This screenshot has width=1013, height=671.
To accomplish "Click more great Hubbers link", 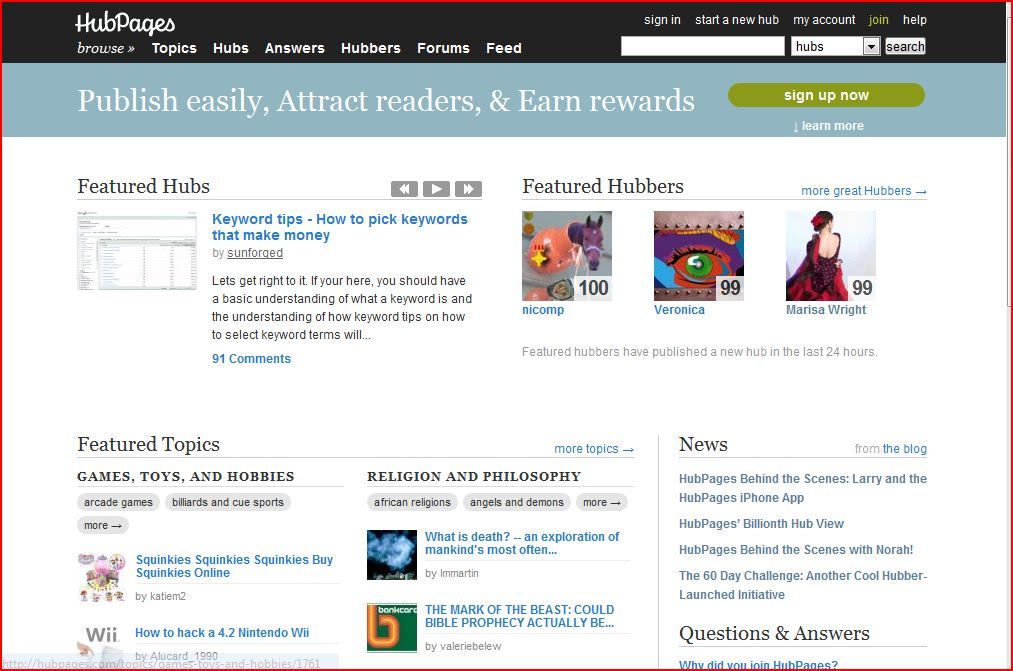I will point(864,191).
